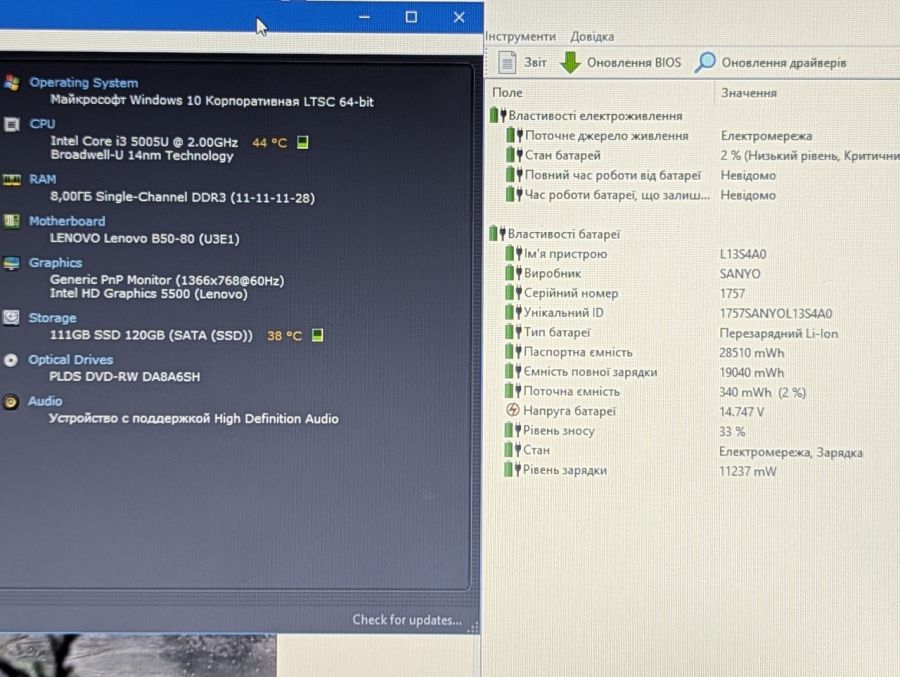Click the value 28510 mWh
This screenshot has height=677, width=900.
click(751, 353)
